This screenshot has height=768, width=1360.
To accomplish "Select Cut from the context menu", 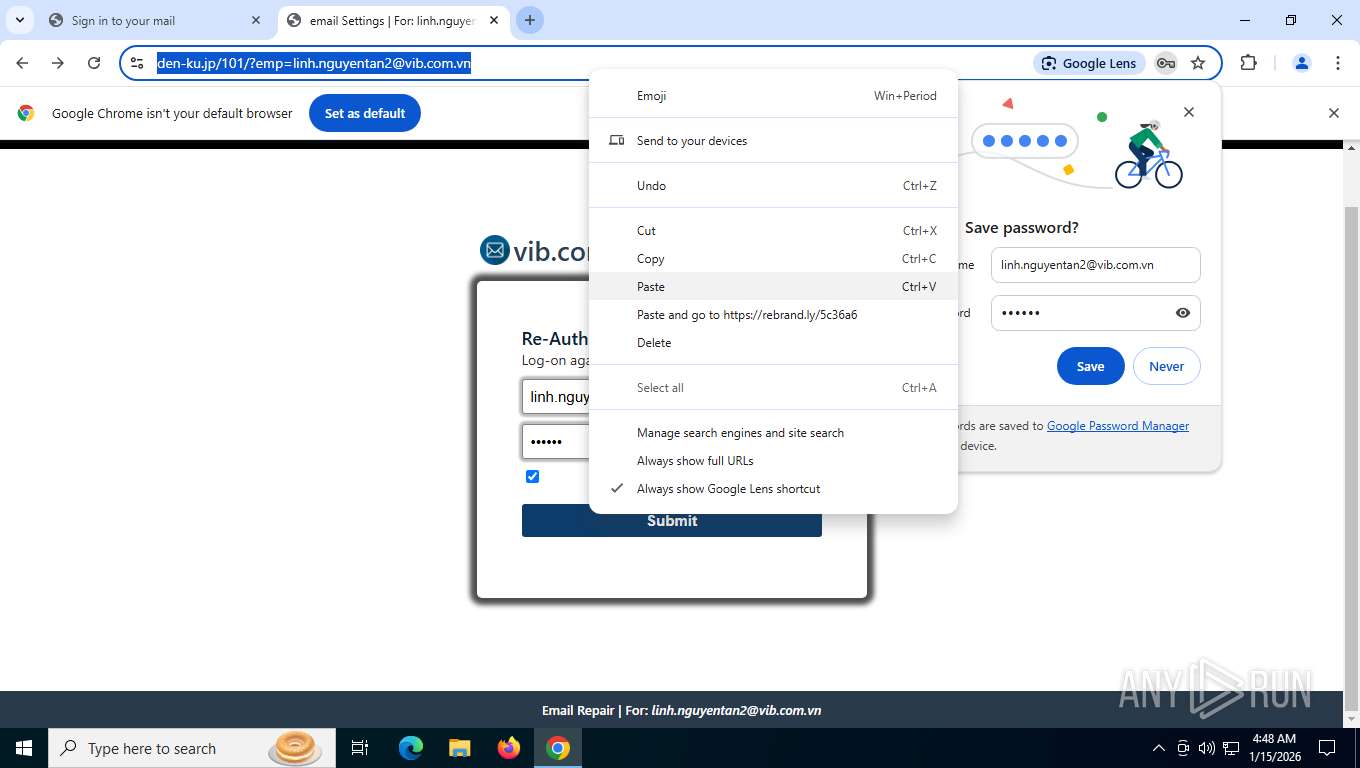I will [x=773, y=231].
